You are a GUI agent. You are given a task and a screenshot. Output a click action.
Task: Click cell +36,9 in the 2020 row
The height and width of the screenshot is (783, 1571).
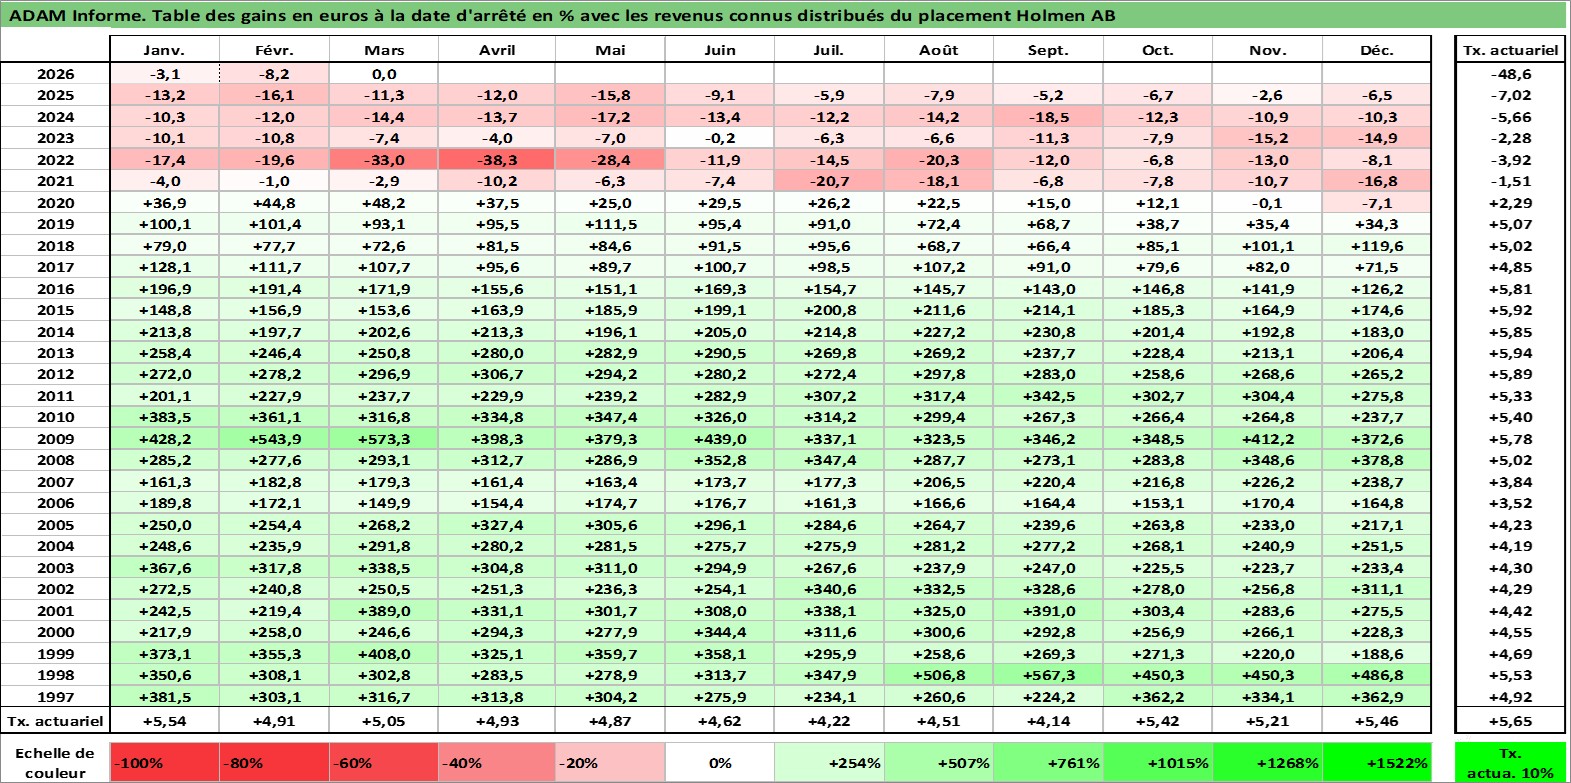point(164,203)
